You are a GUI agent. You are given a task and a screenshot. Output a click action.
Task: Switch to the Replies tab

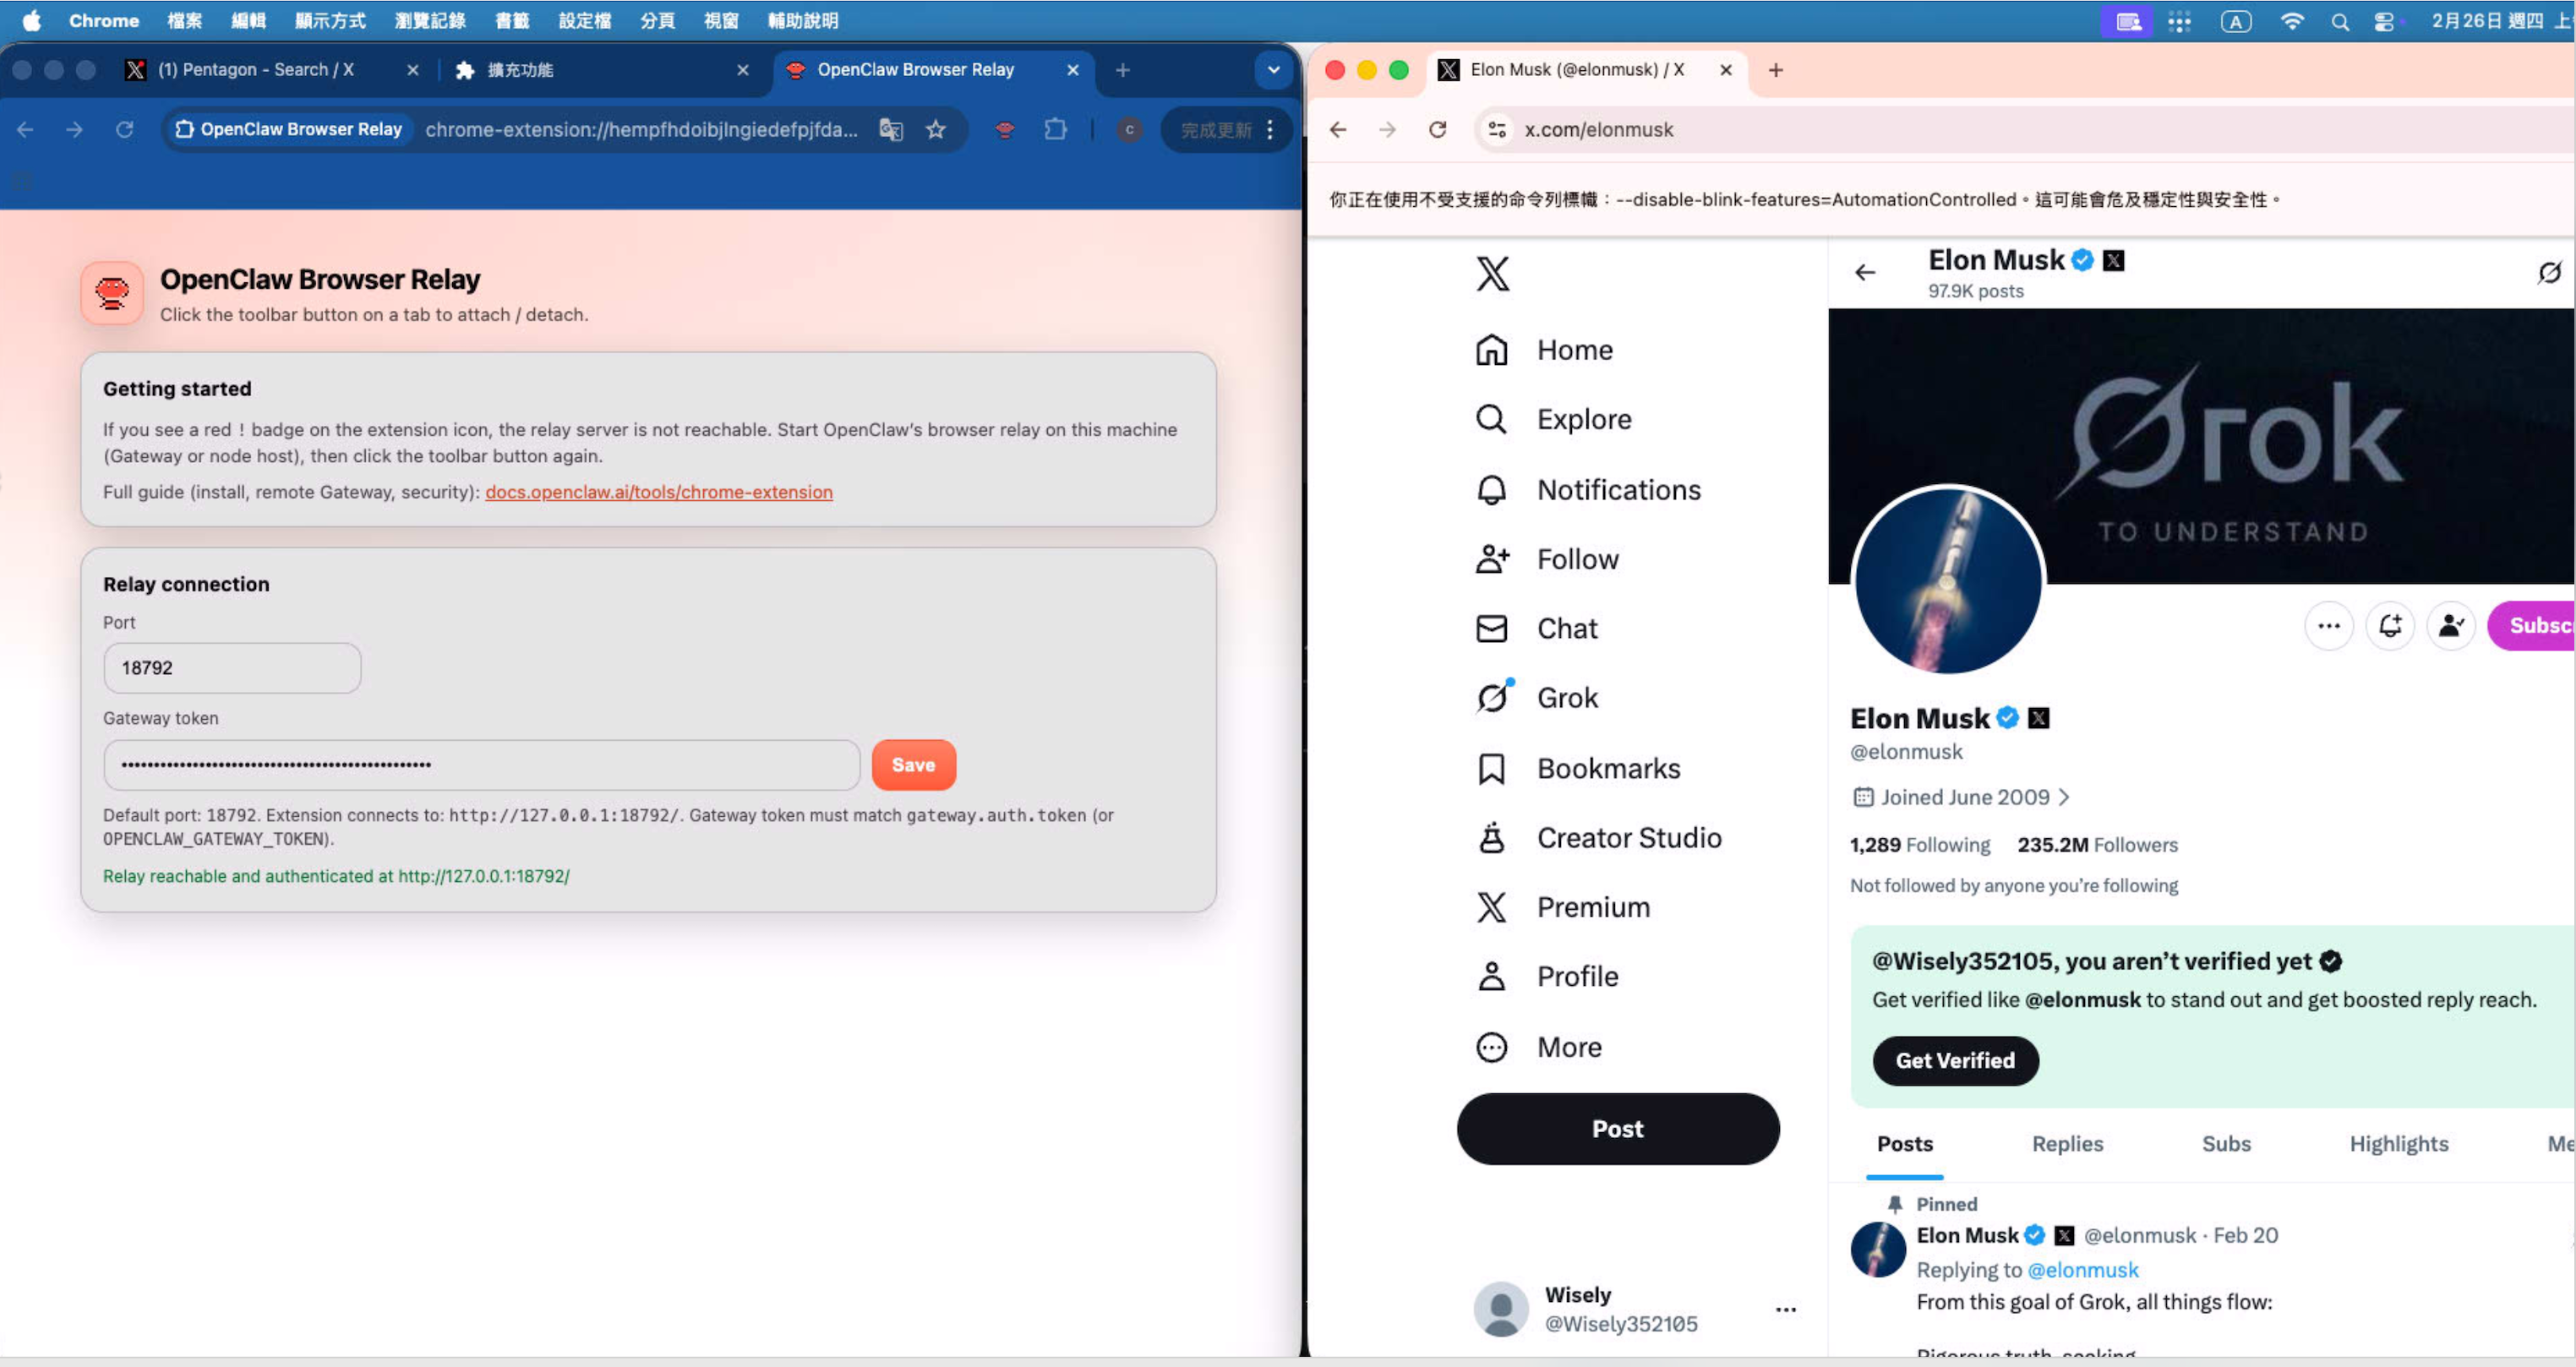tap(2067, 1143)
